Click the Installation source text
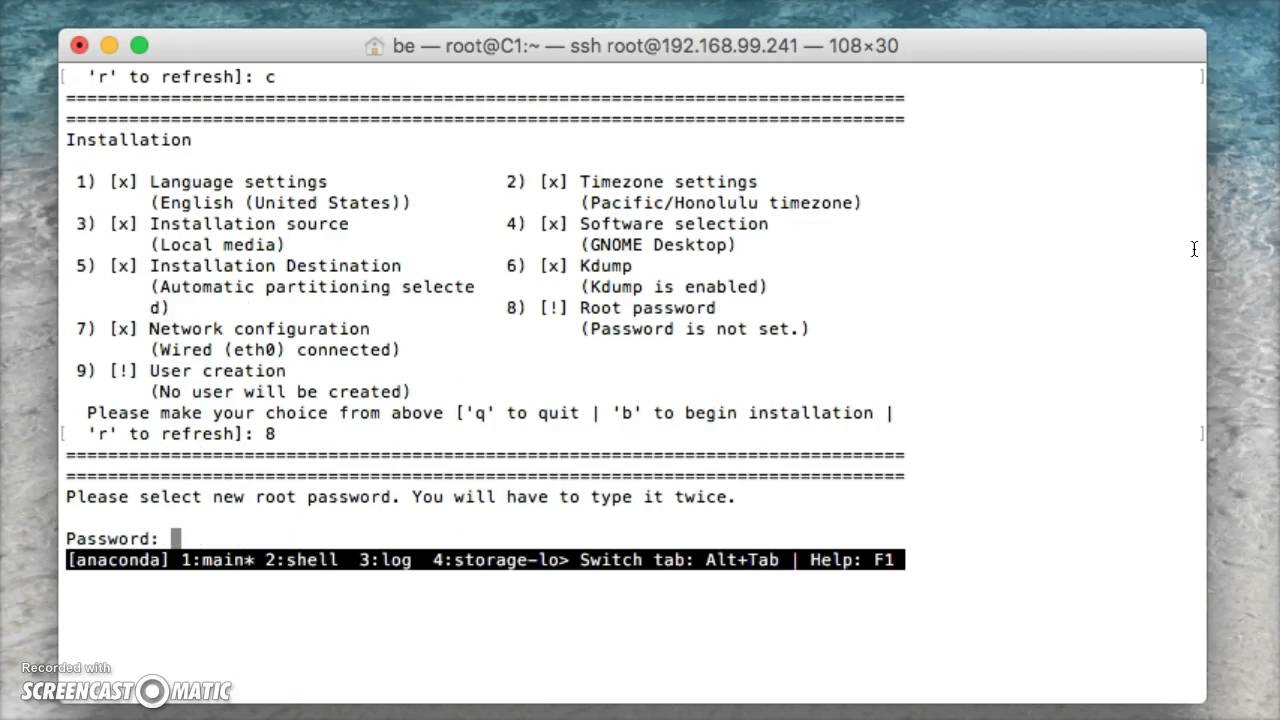This screenshot has height=720, width=1280. 249,224
